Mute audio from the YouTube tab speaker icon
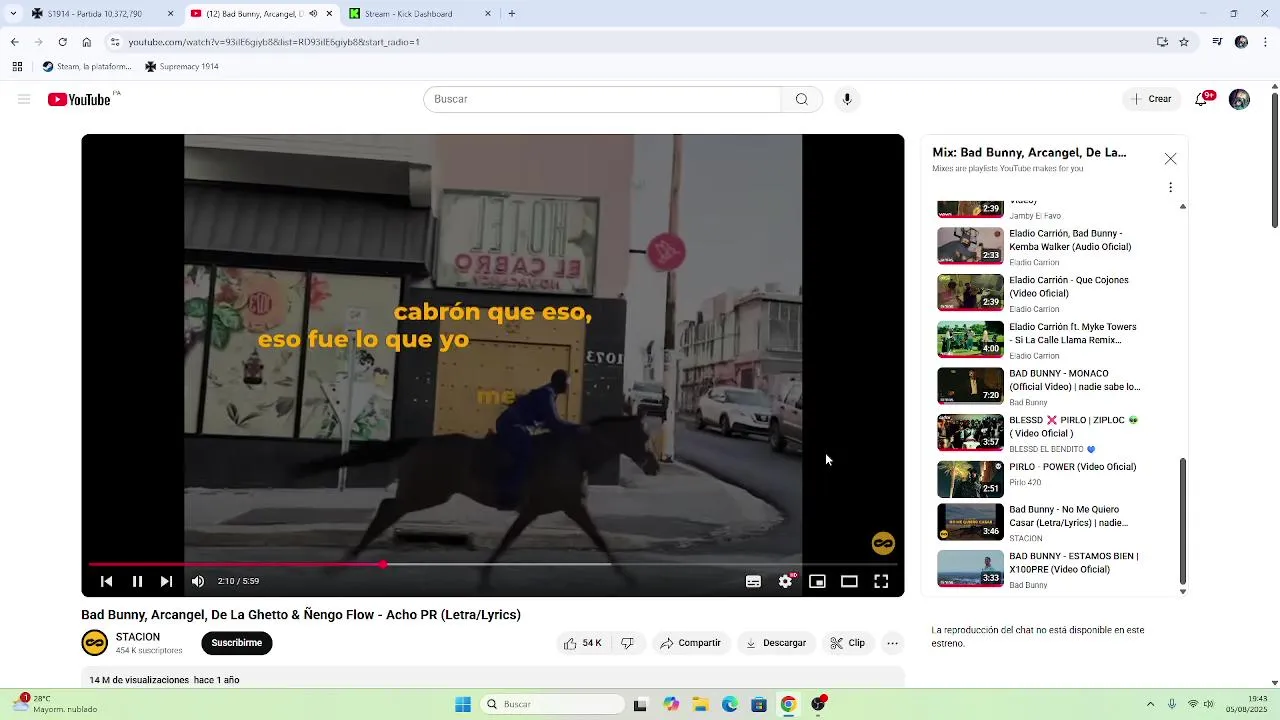 click(313, 14)
